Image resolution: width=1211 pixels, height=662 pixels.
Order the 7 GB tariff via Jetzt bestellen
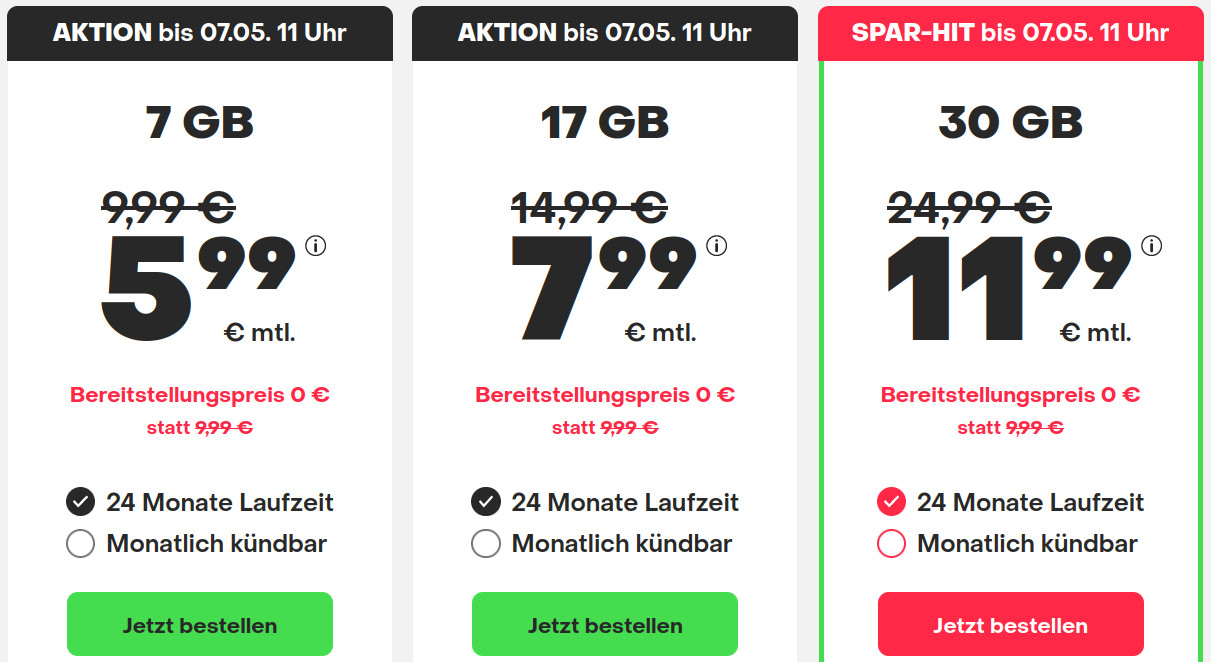click(x=199, y=624)
